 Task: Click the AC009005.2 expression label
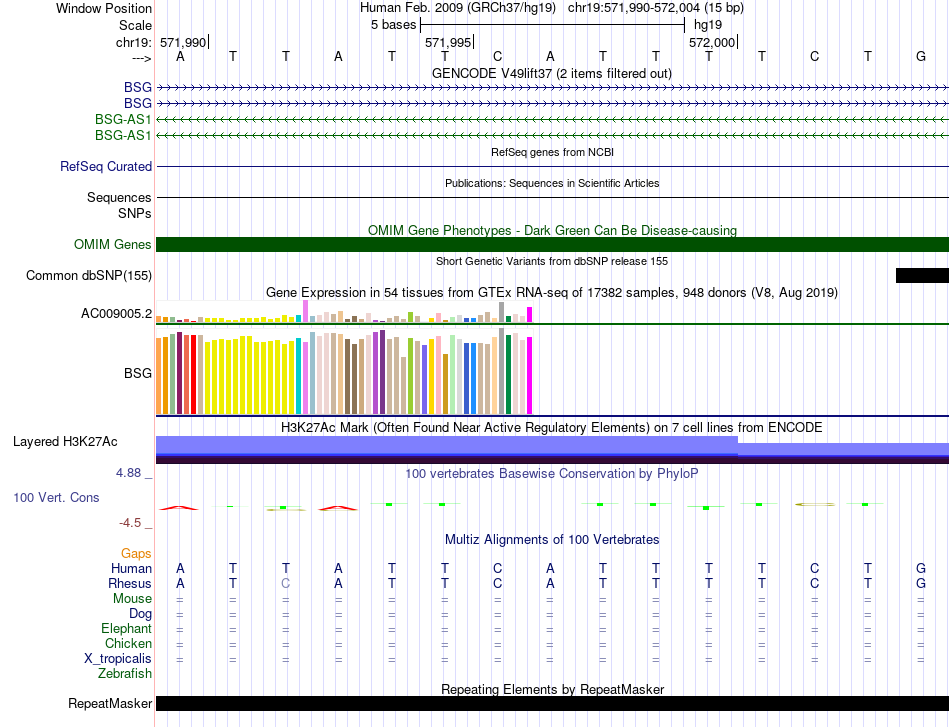click(x=116, y=313)
